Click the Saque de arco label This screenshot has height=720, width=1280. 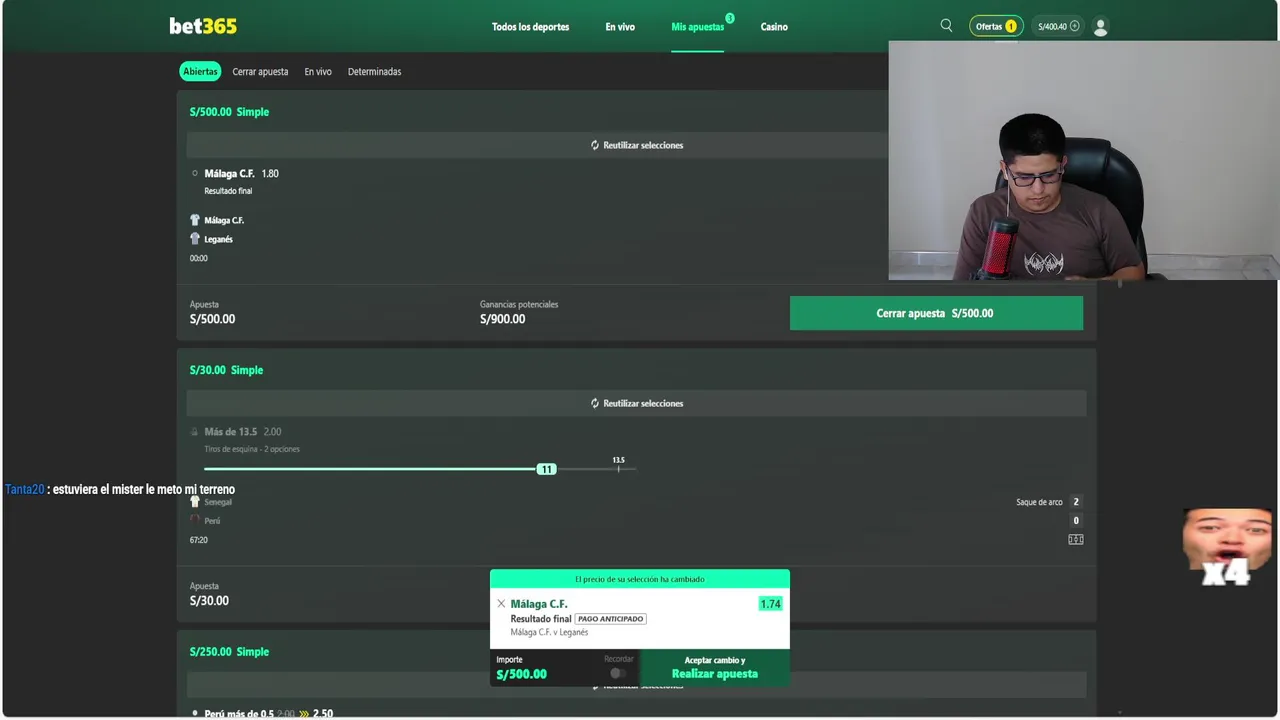[x=1039, y=502]
